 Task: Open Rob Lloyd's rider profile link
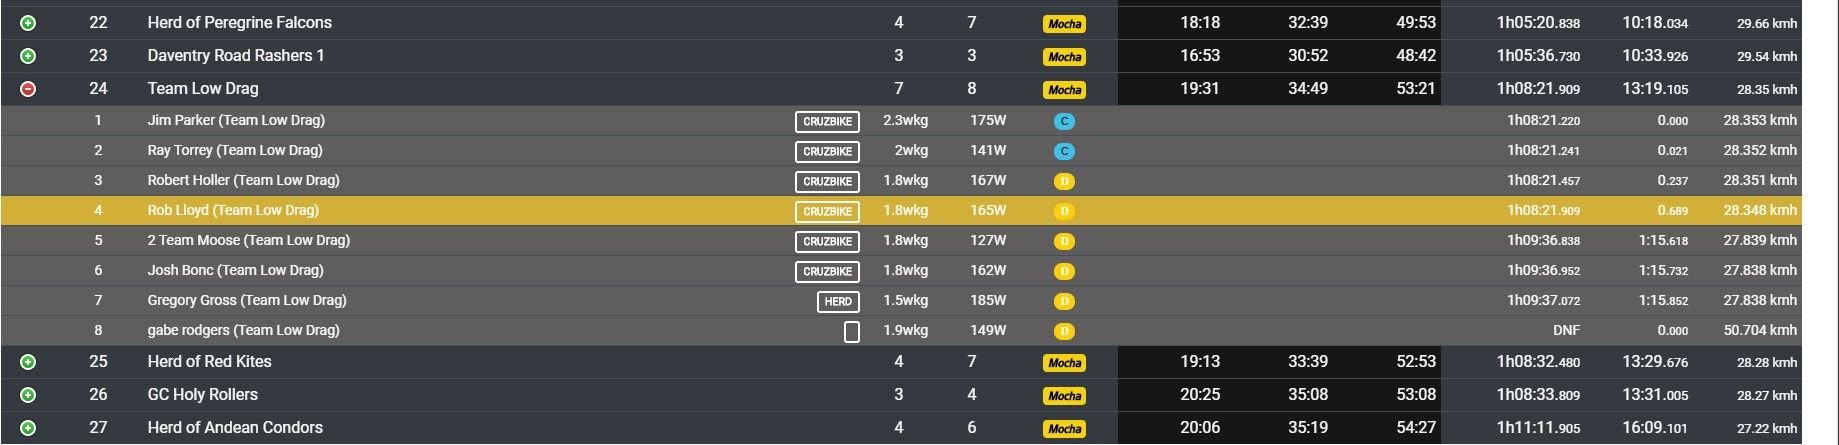click(233, 210)
